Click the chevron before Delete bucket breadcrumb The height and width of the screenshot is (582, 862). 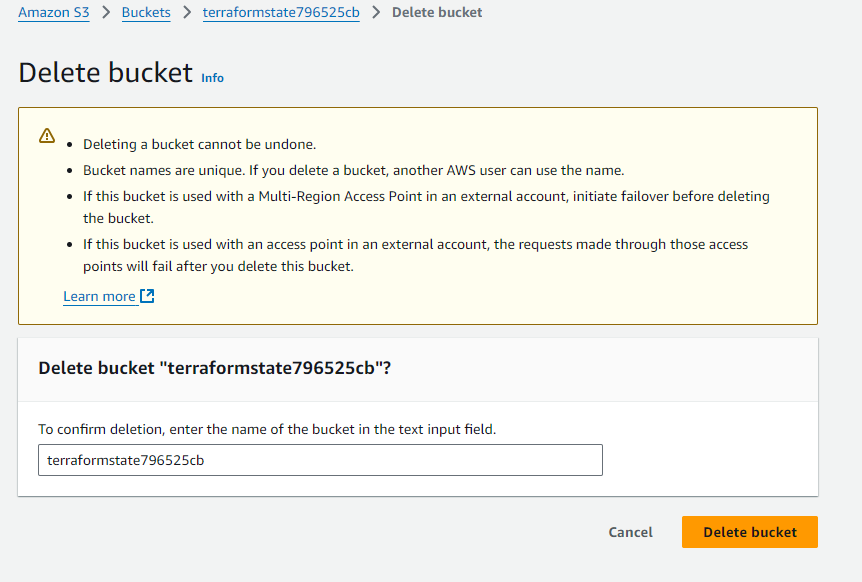click(376, 12)
